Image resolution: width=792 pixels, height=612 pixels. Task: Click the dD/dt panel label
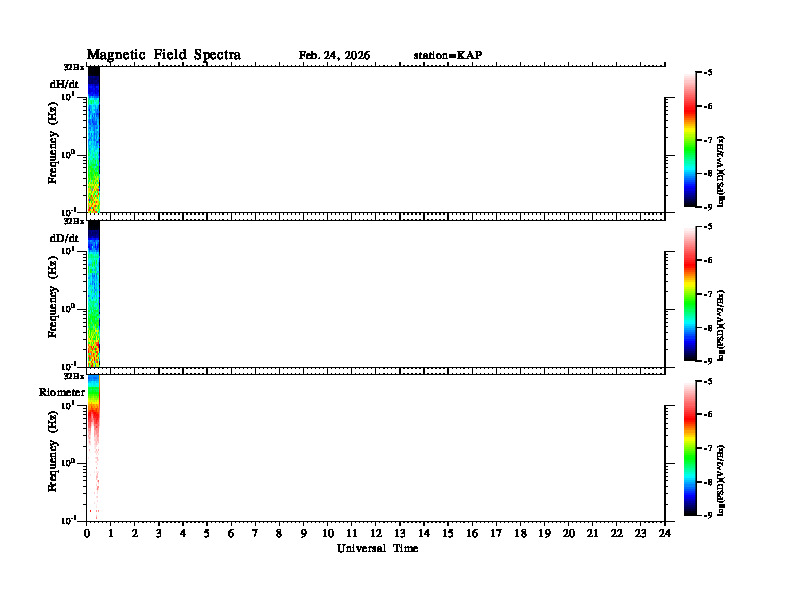click(x=64, y=238)
